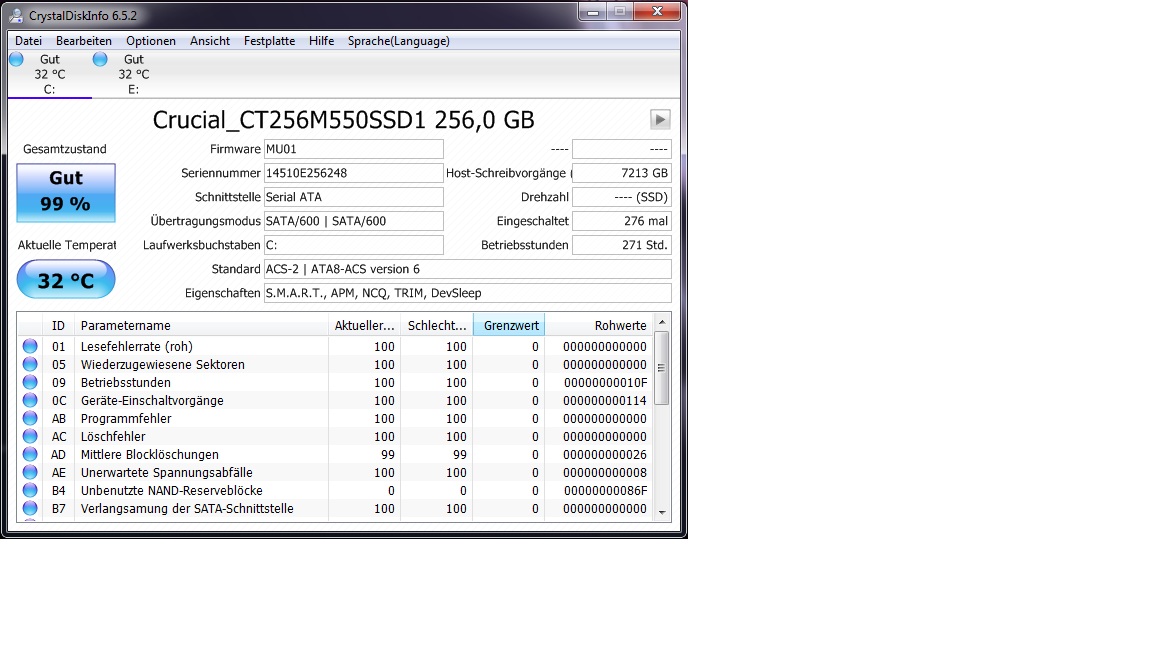Click the 32 °C temperature button
Image resolution: width=1152 pixels, height=648 pixels.
[x=66, y=280]
